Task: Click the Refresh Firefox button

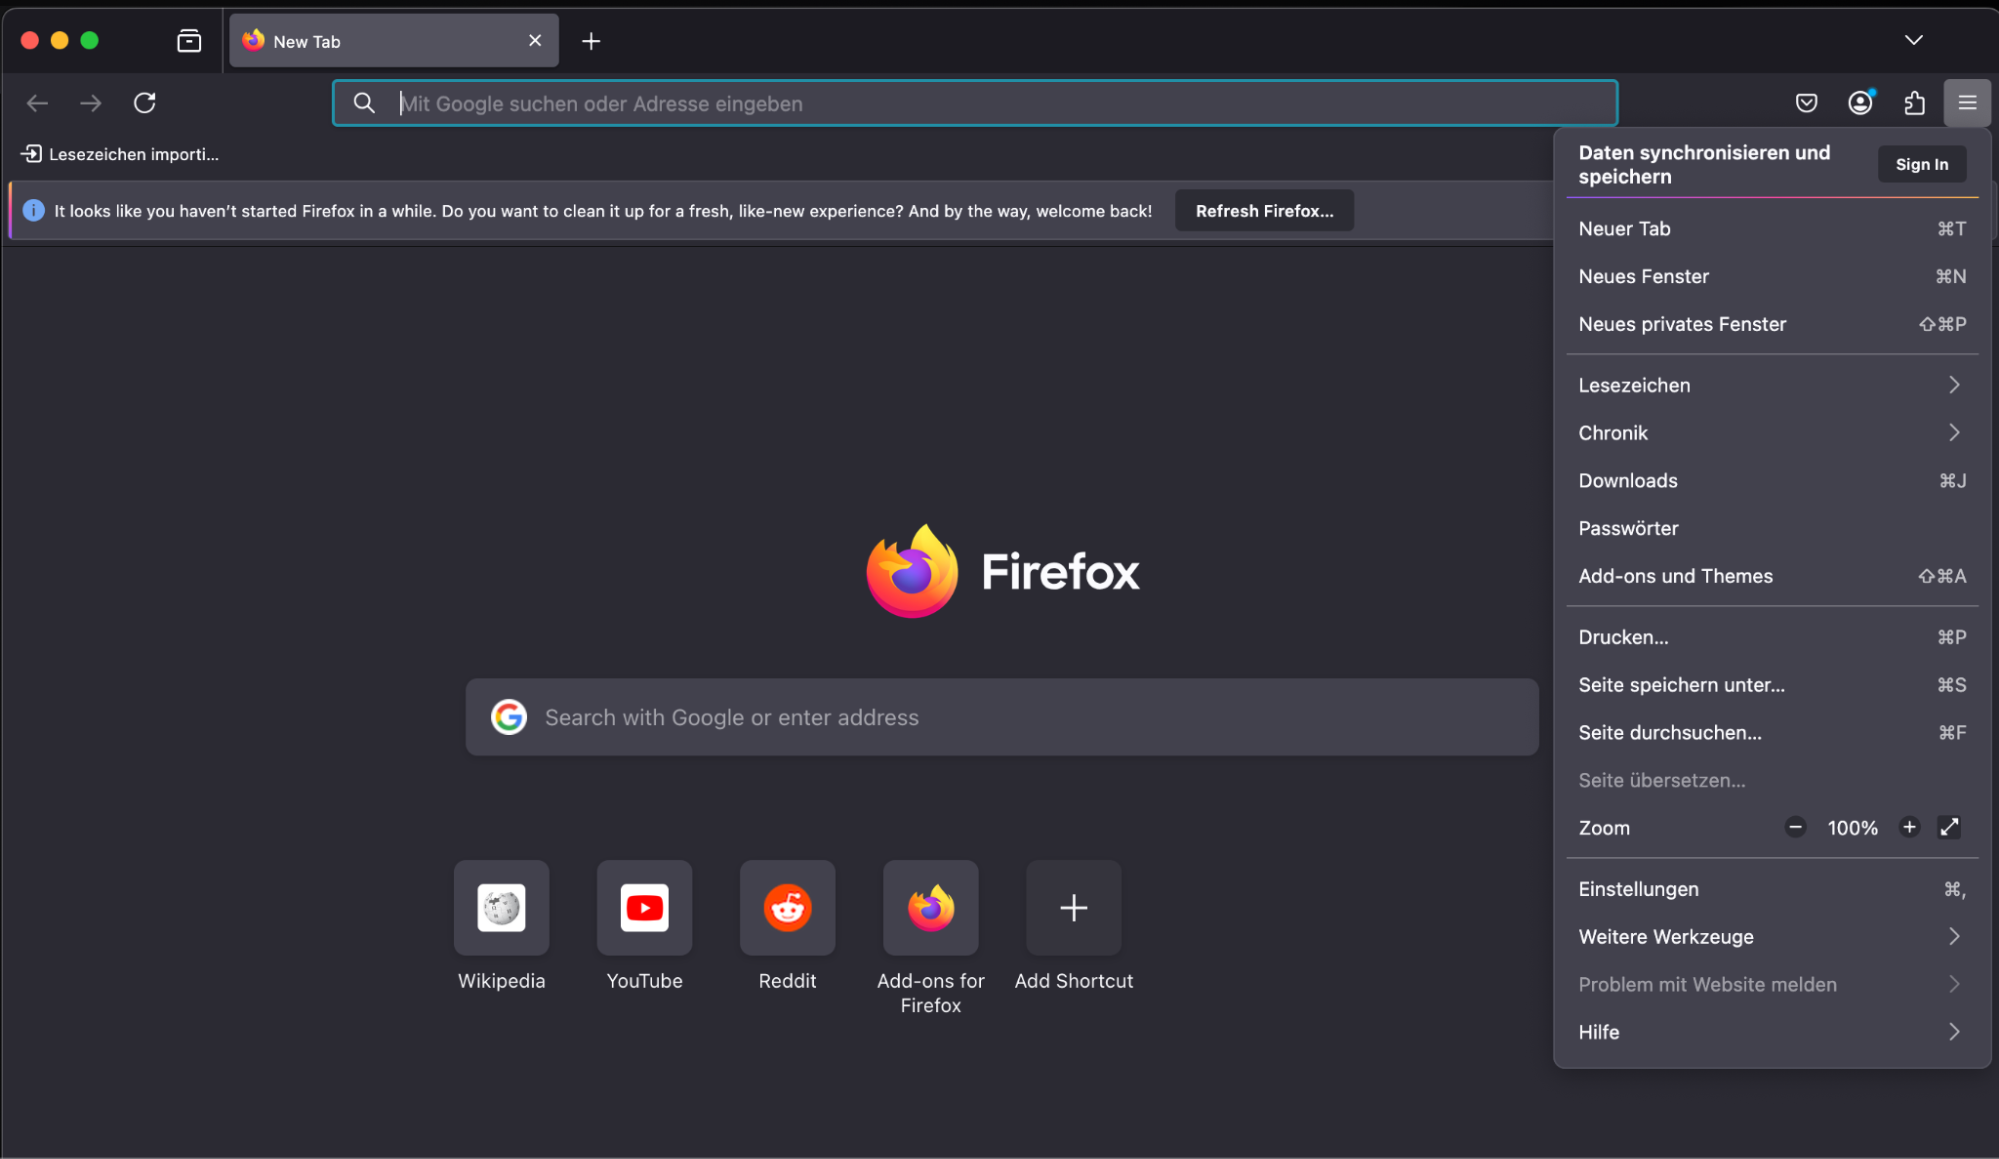Action: tap(1263, 210)
